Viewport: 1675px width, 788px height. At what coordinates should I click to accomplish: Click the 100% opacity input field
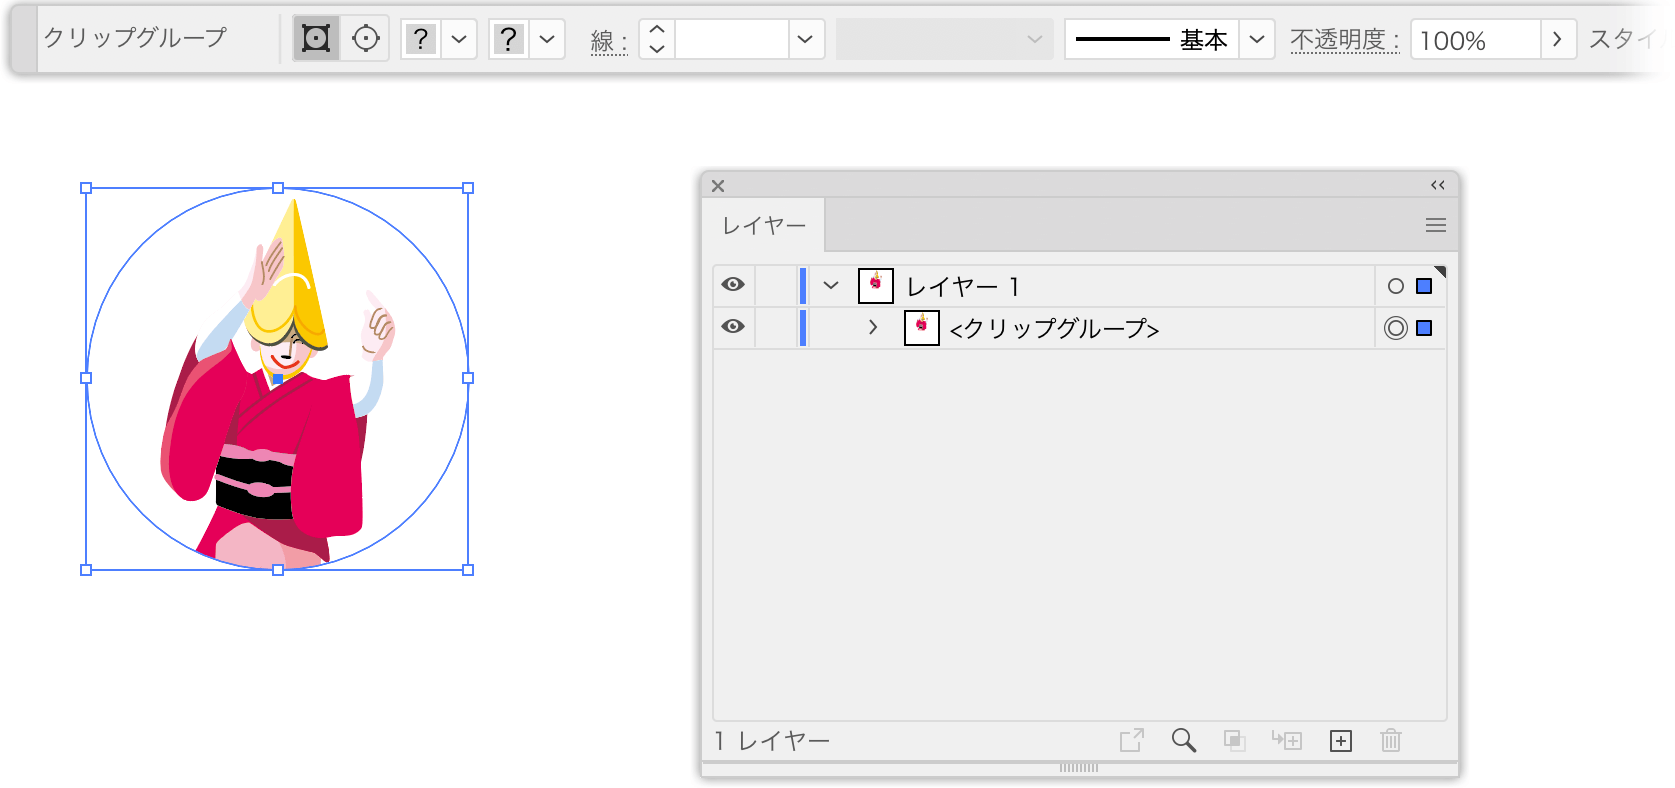point(1475,39)
